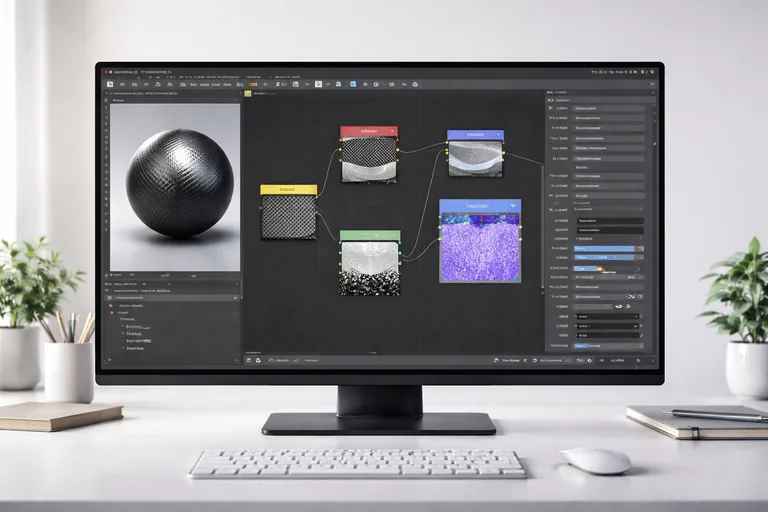Click the orange striped toolbar icon

pos(253,84)
